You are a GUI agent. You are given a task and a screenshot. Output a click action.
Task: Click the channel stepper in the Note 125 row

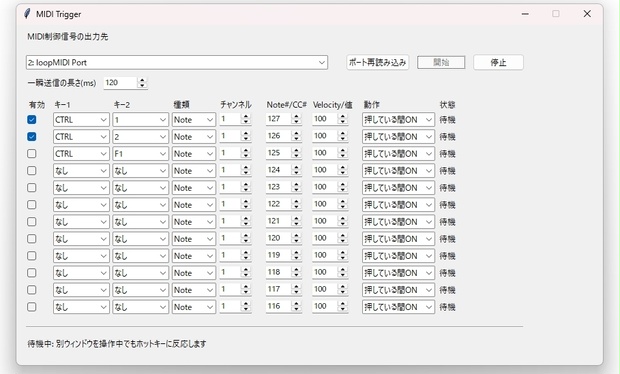(246, 153)
